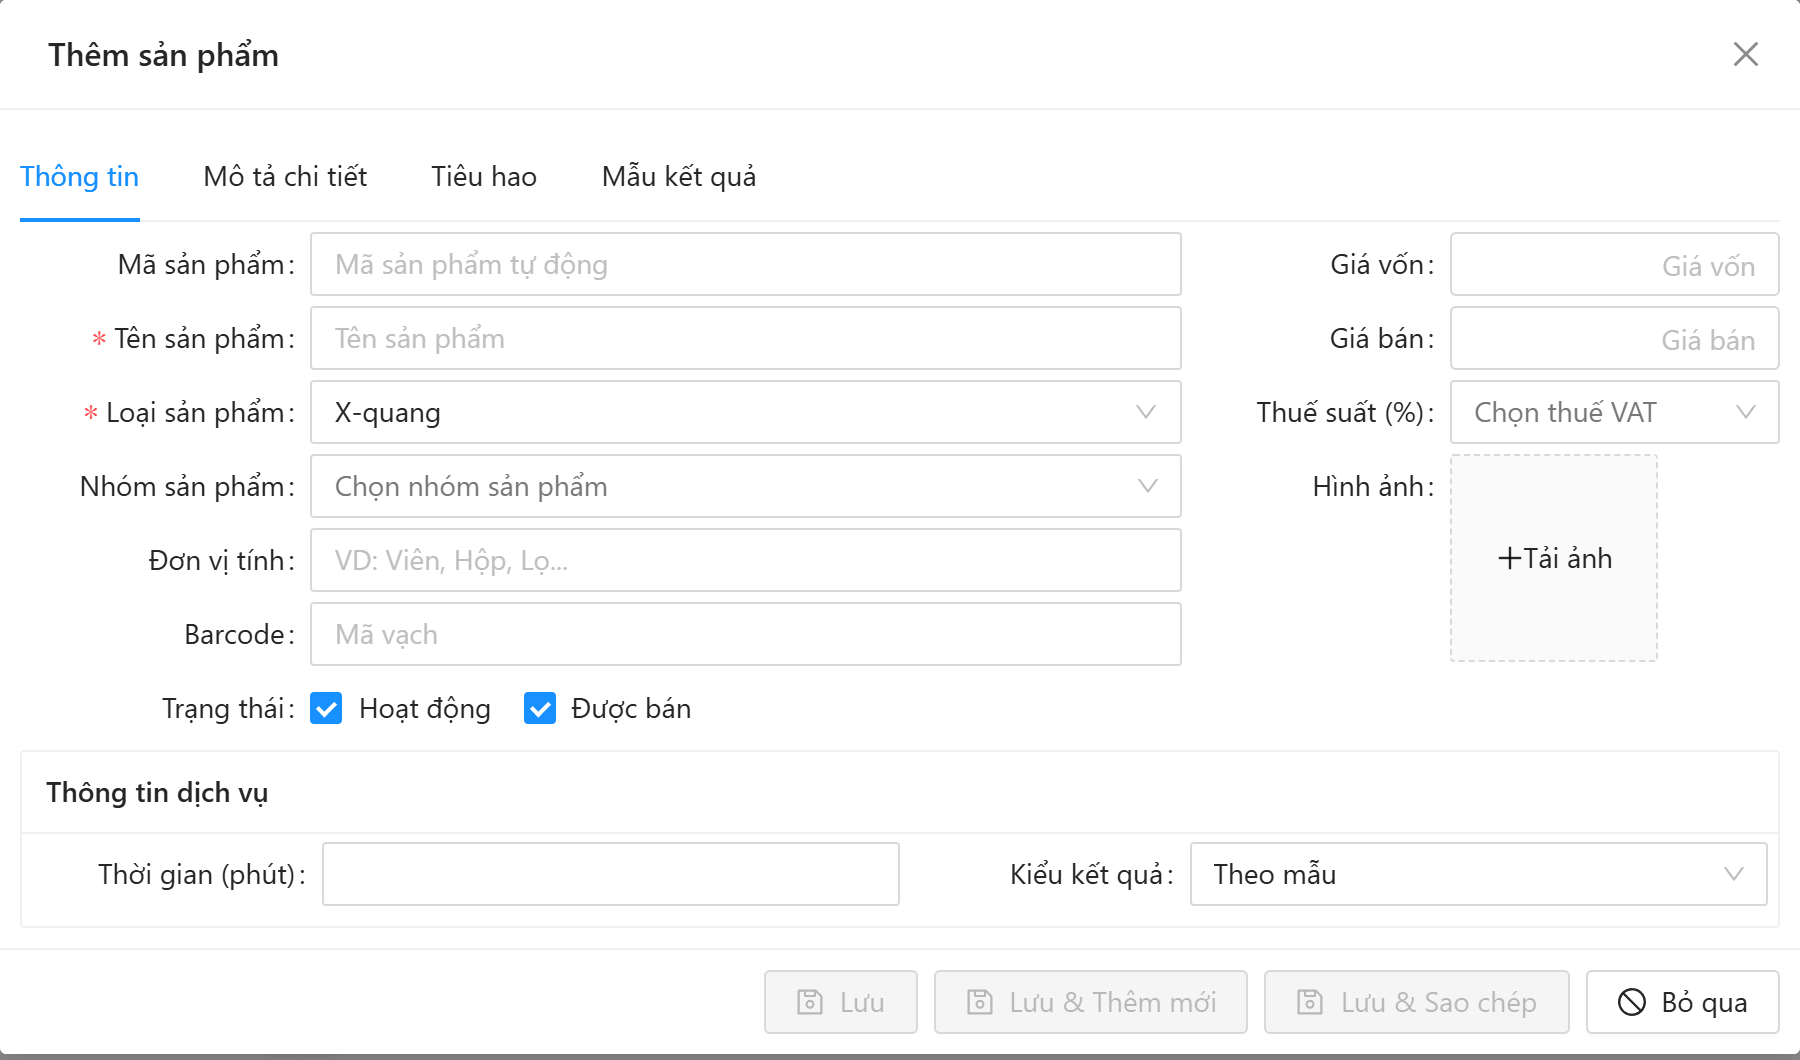Close the Thêm sản phẩm dialog
Screen dimensions: 1800x1060
(x=1745, y=54)
